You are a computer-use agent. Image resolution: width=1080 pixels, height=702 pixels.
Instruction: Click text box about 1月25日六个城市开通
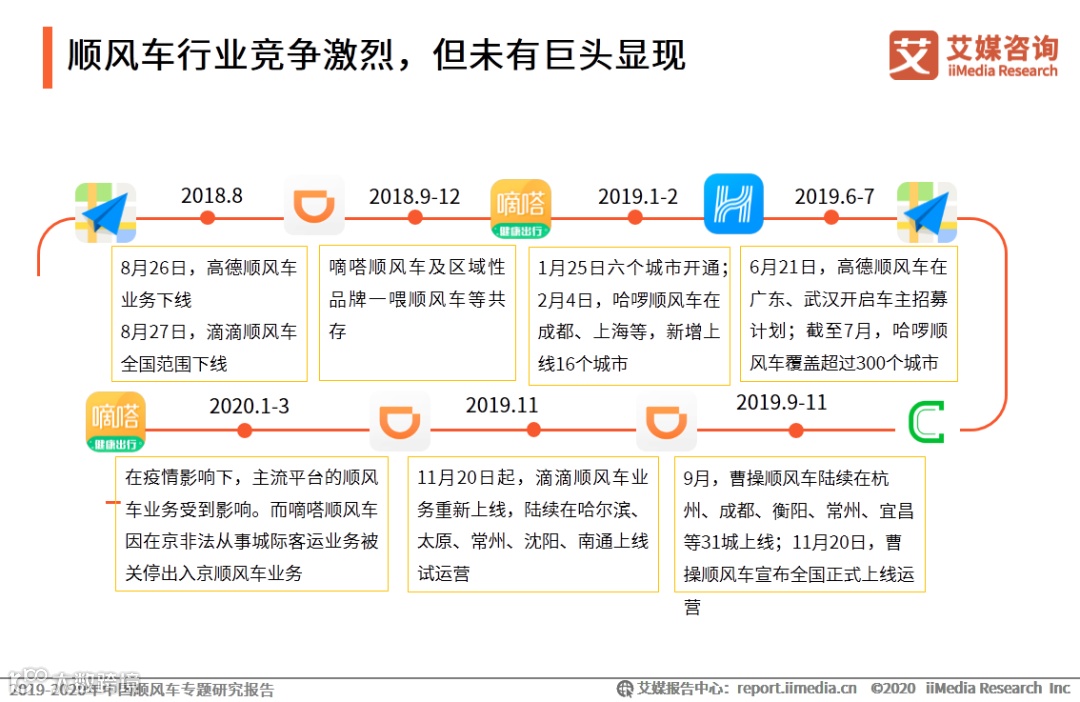click(629, 316)
